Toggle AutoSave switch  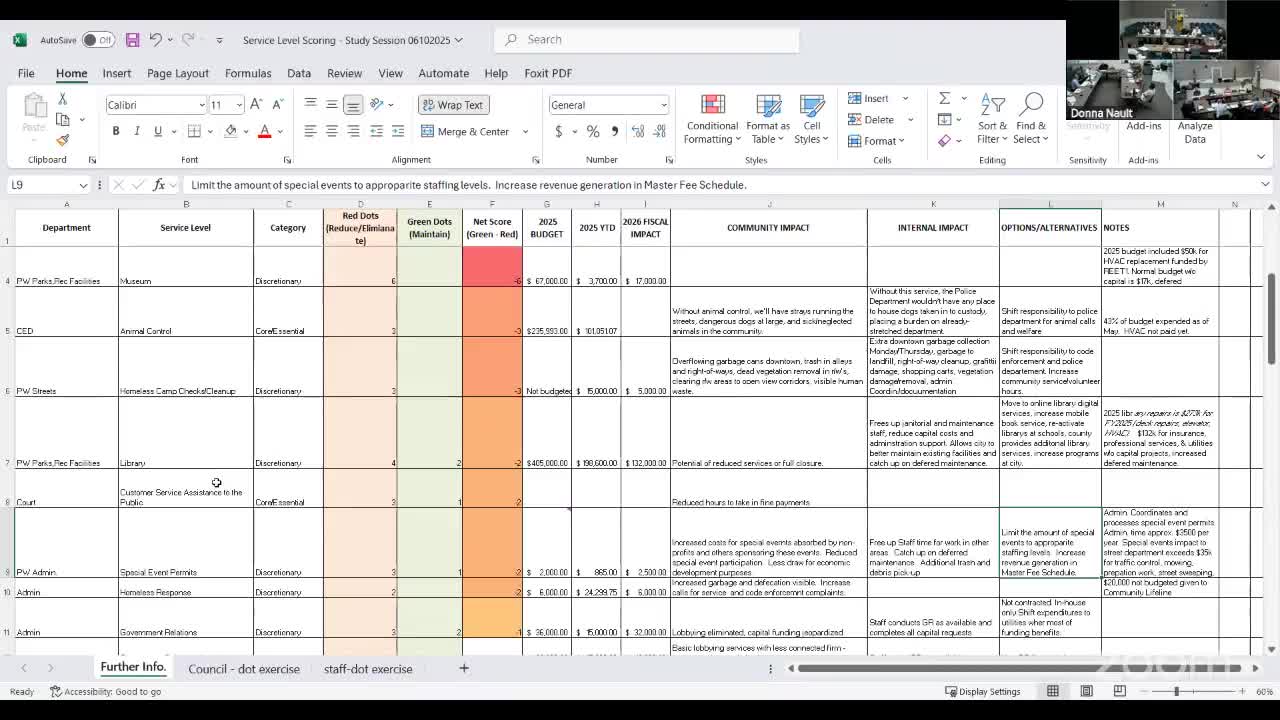click(x=98, y=40)
